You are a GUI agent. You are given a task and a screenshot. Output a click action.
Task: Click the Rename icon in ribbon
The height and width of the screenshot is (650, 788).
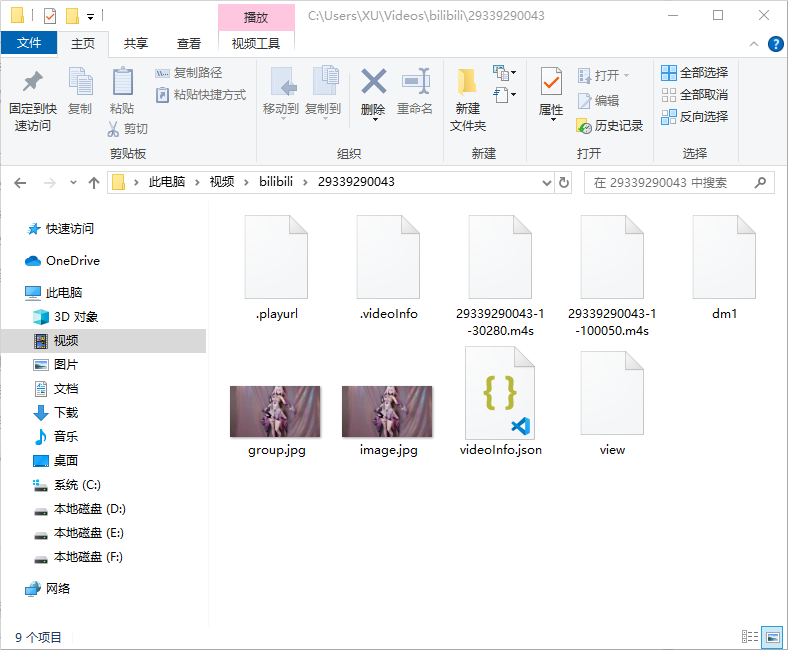415,81
